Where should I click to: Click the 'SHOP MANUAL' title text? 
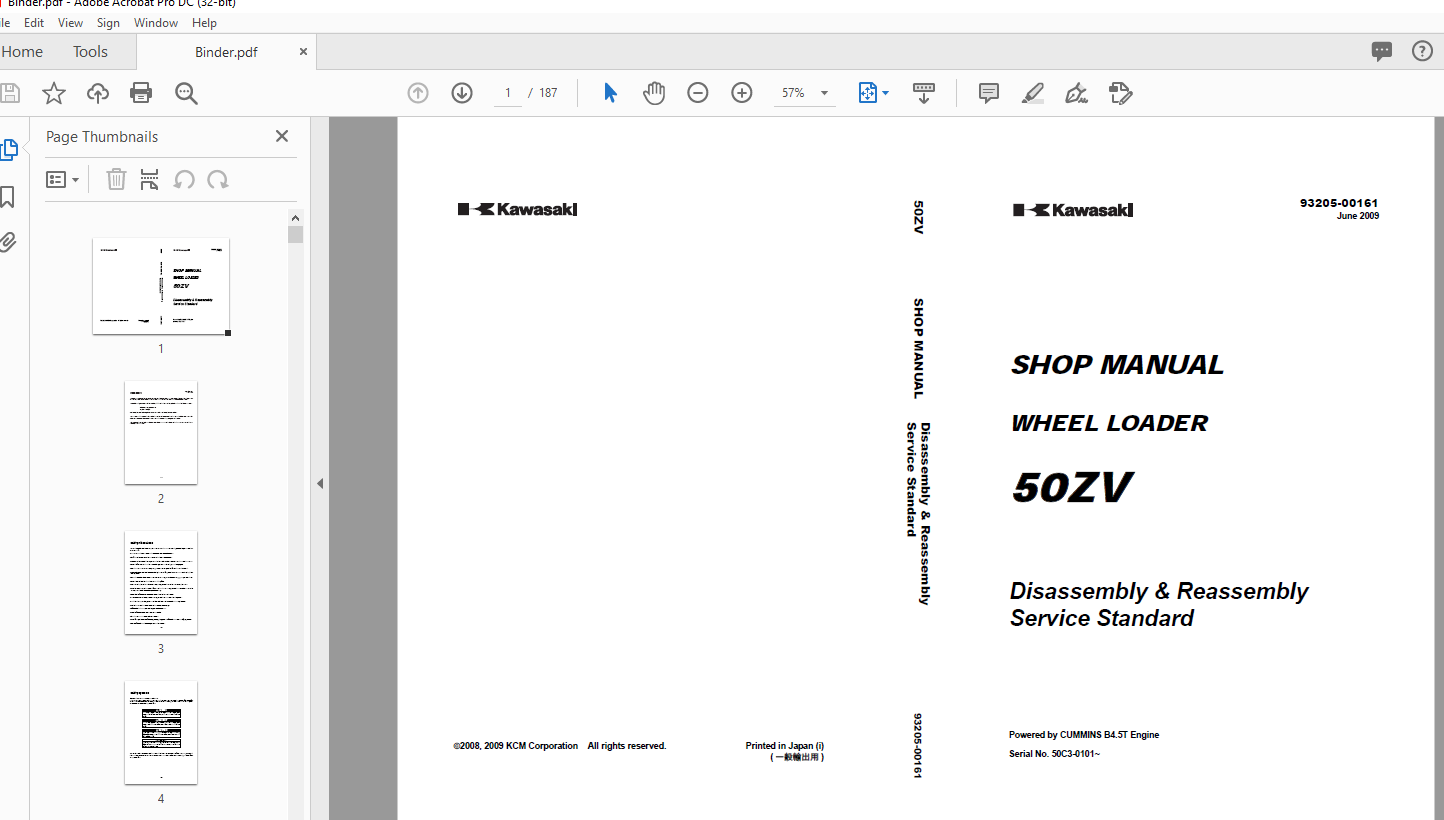(x=1117, y=365)
